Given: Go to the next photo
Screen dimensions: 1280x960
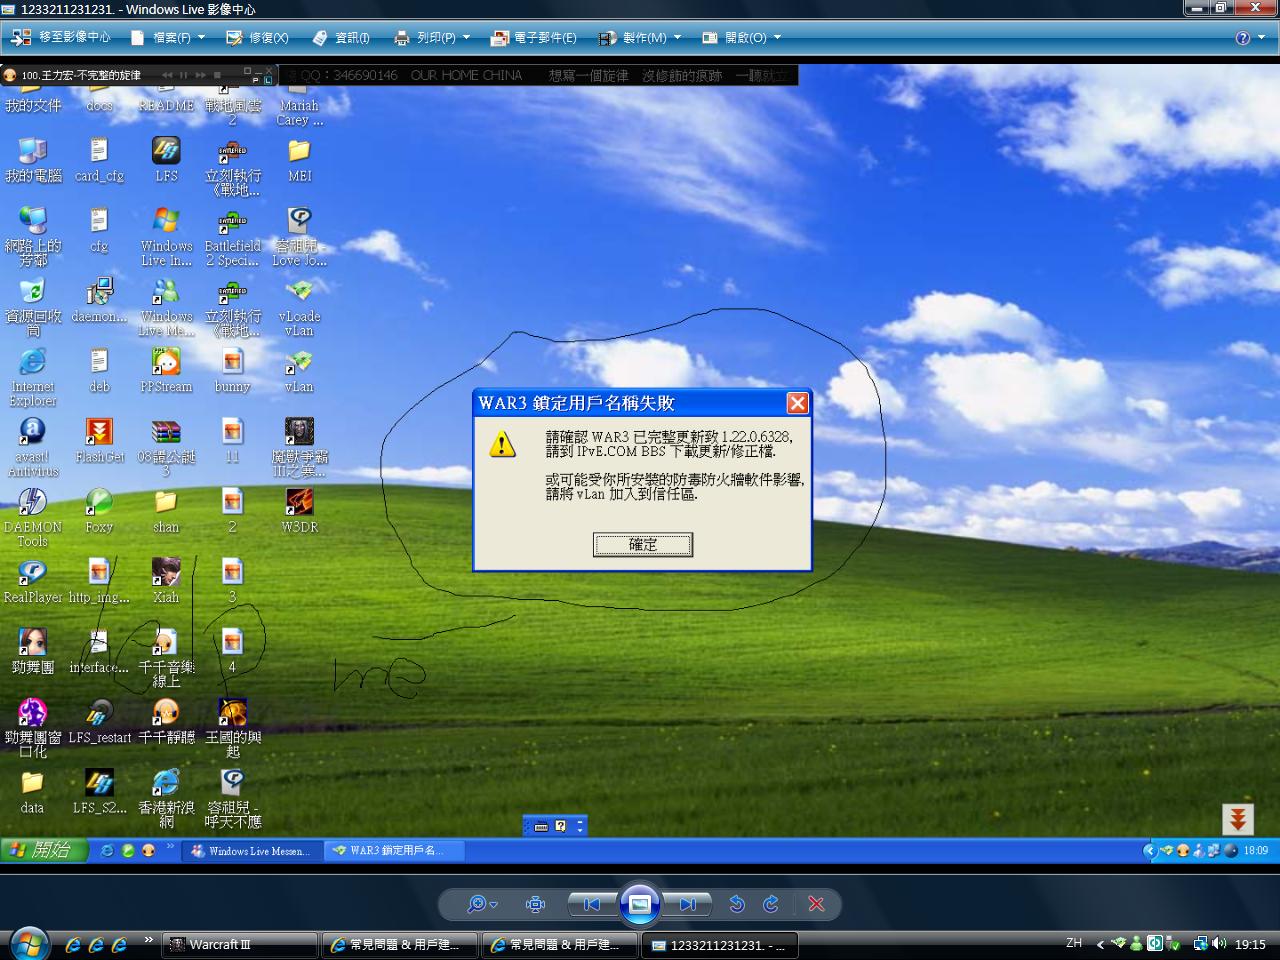Looking at the screenshot, I should pos(688,904).
